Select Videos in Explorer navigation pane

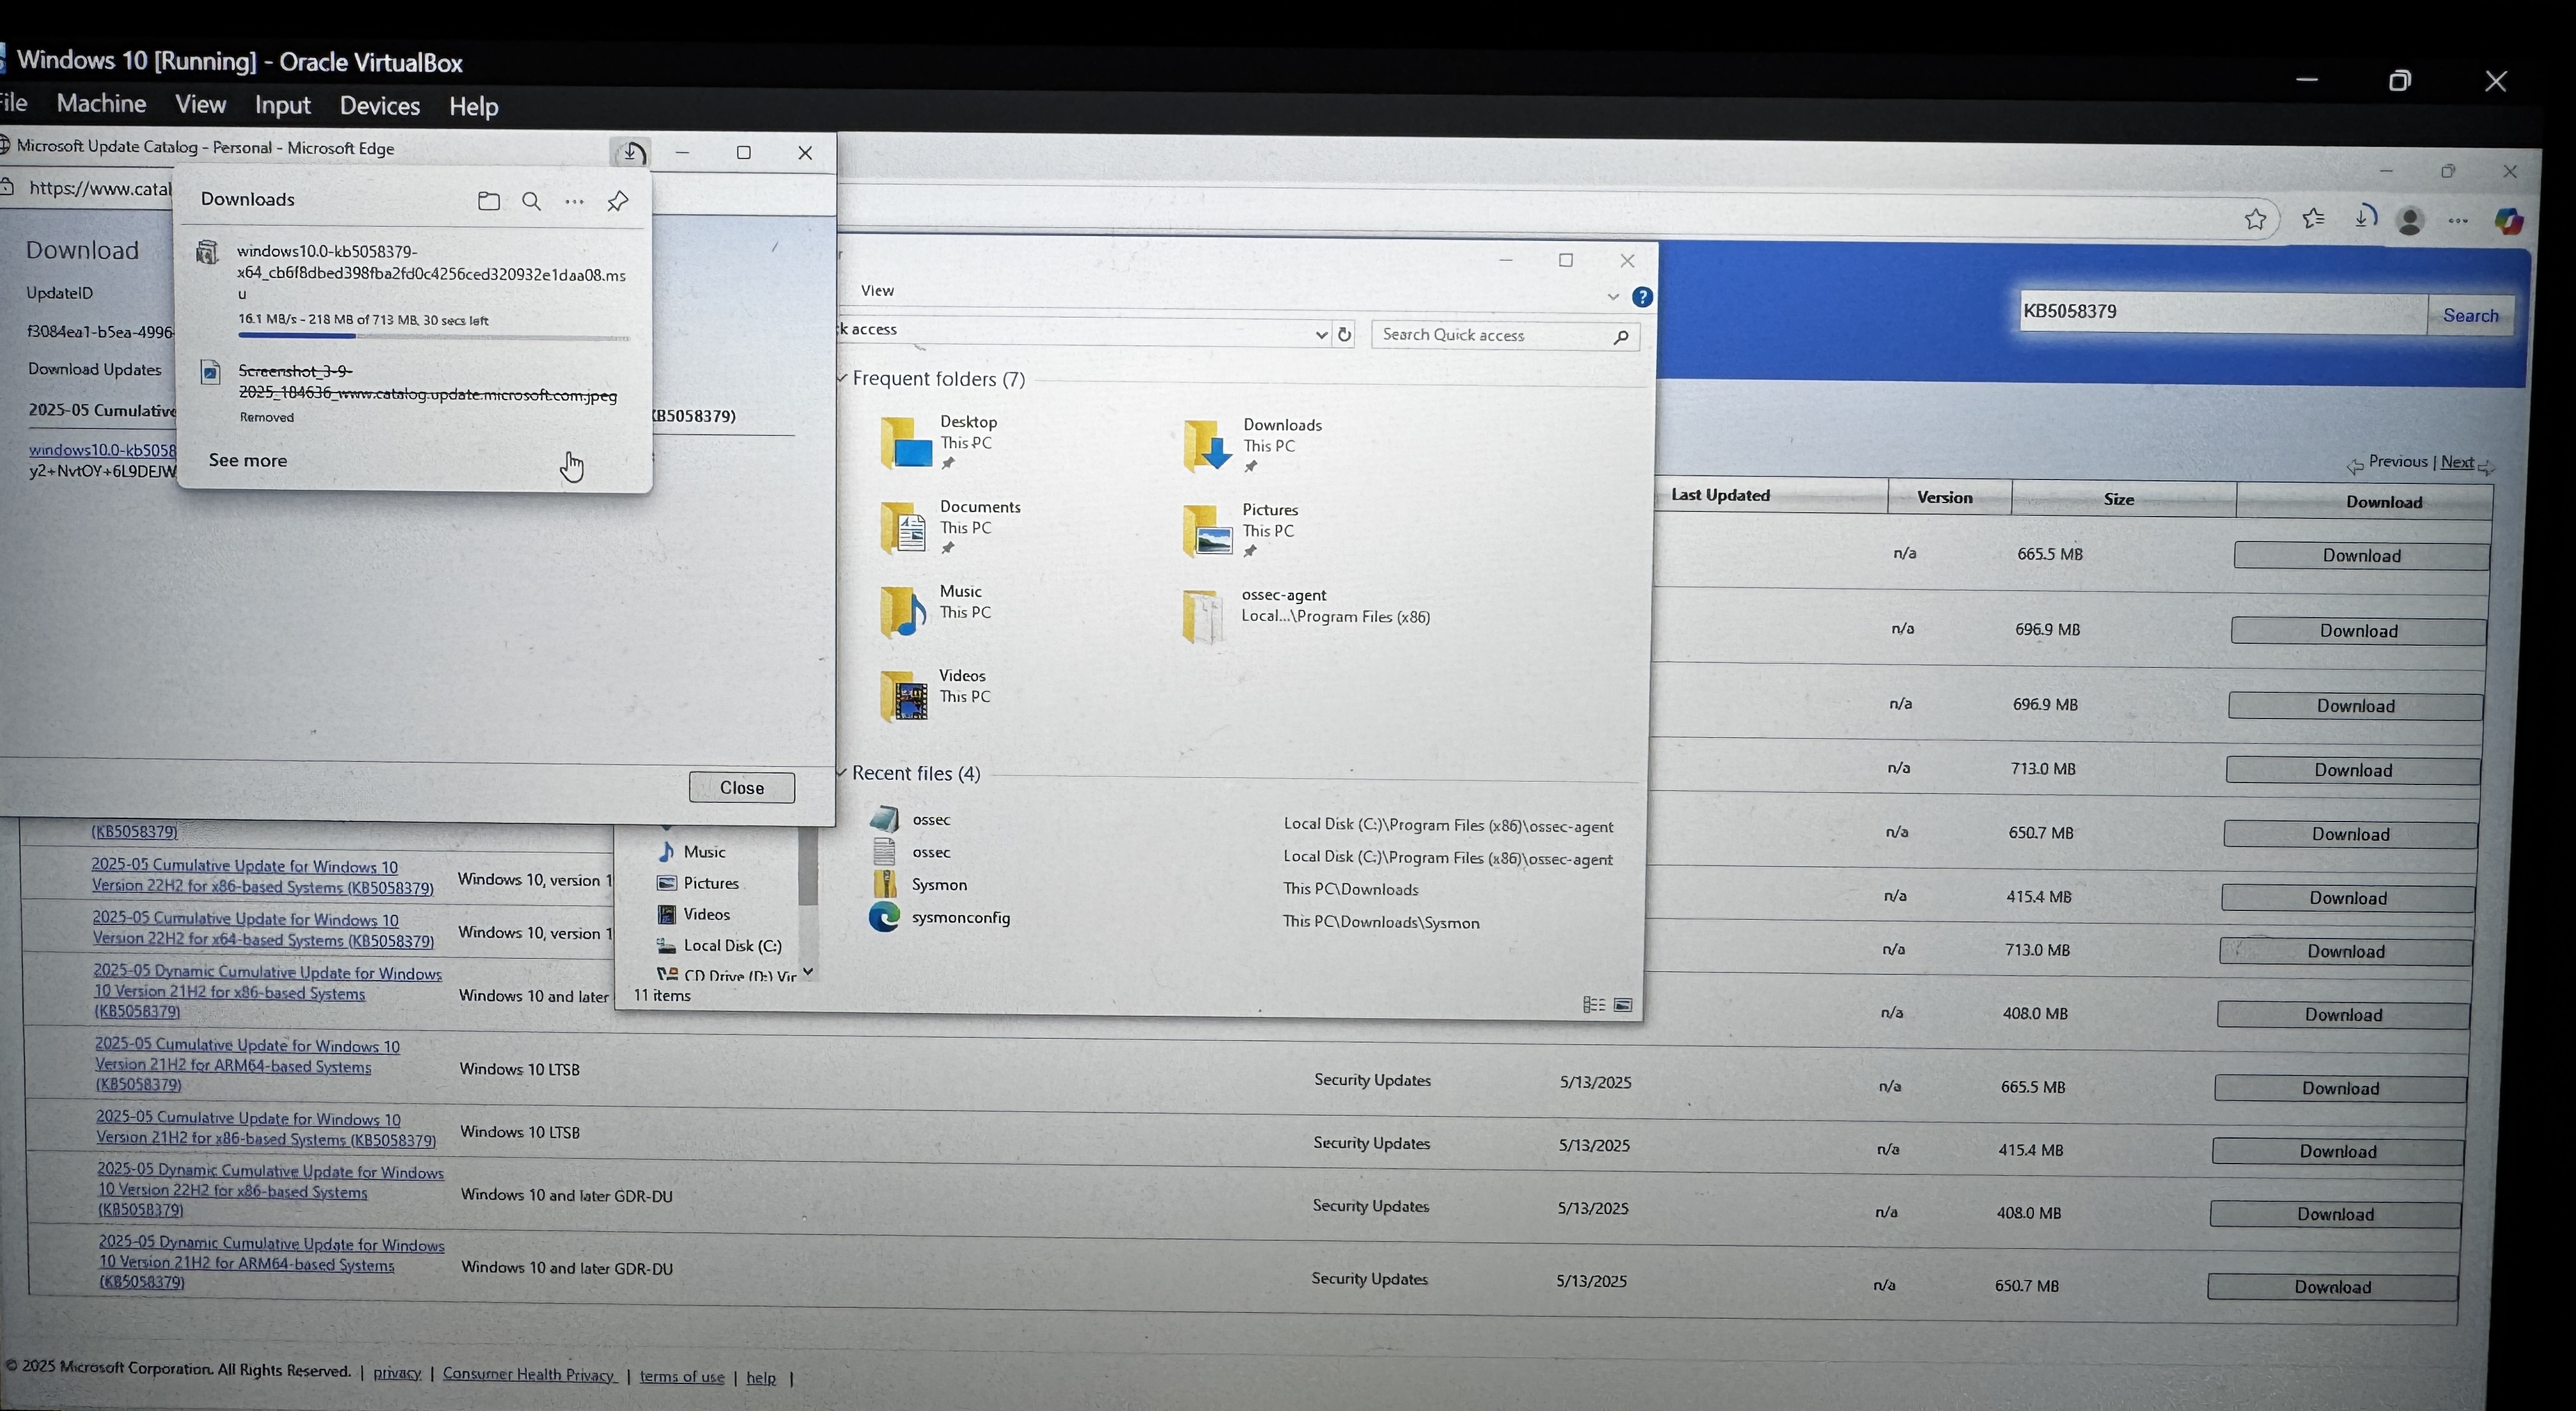coord(693,915)
